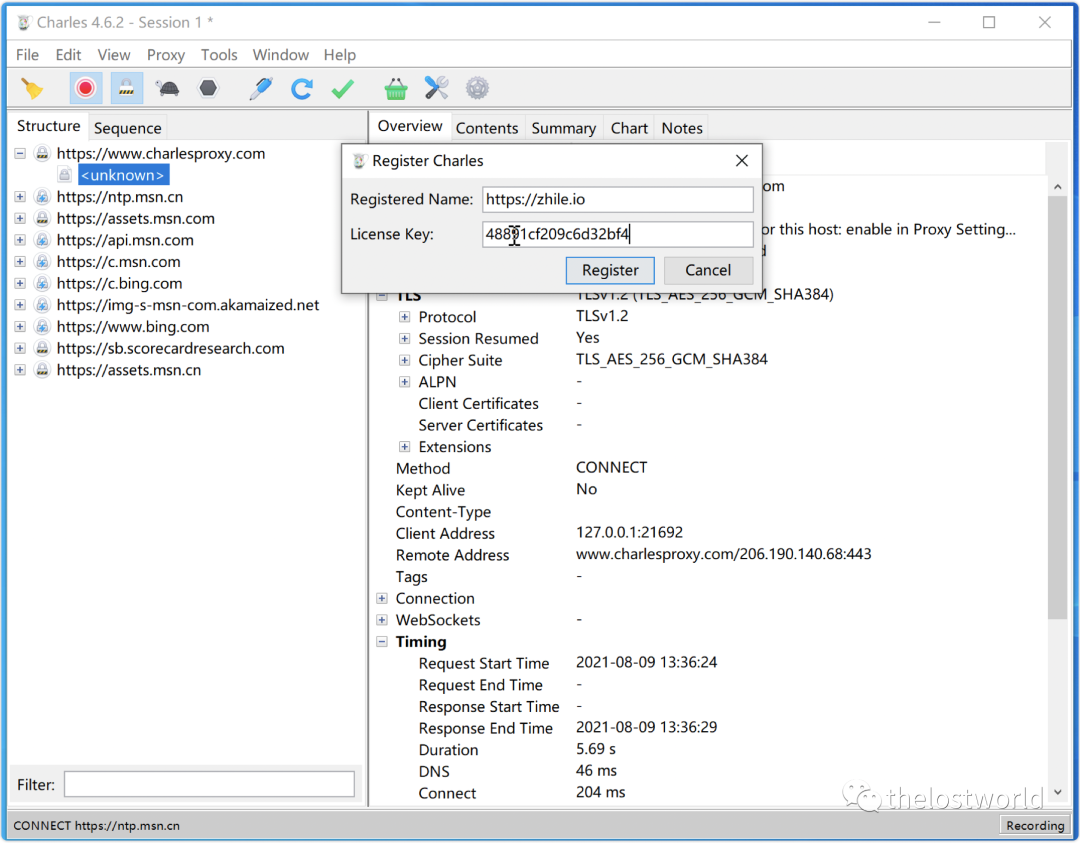
Task: Open the Tools menu
Action: (219, 55)
